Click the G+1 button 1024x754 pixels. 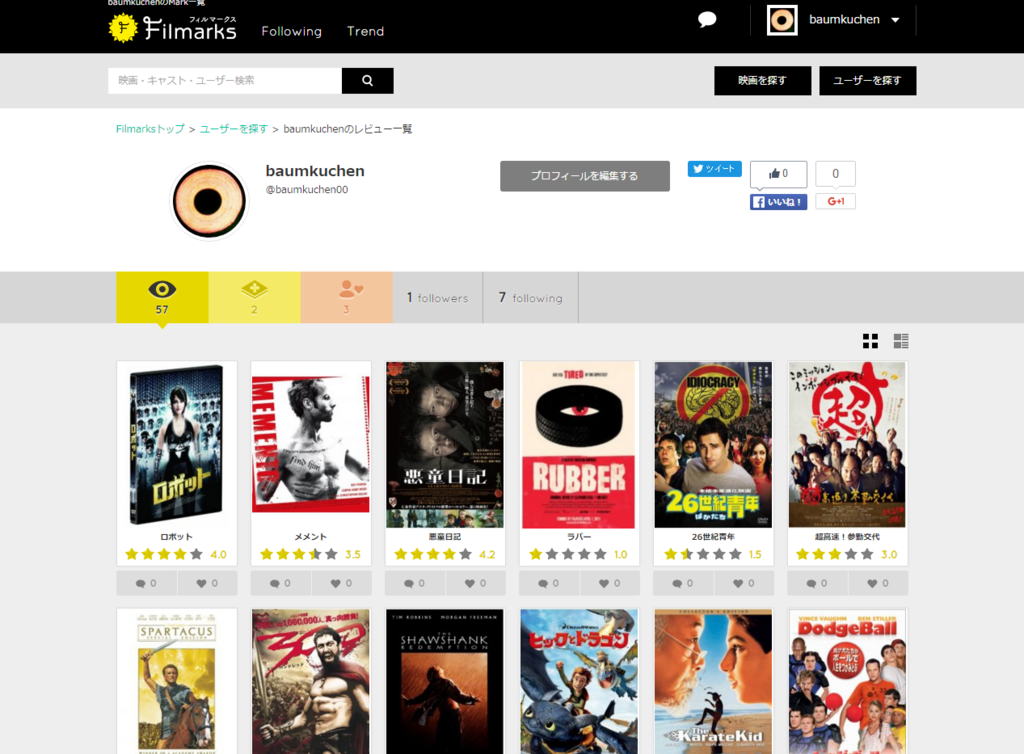coord(835,201)
